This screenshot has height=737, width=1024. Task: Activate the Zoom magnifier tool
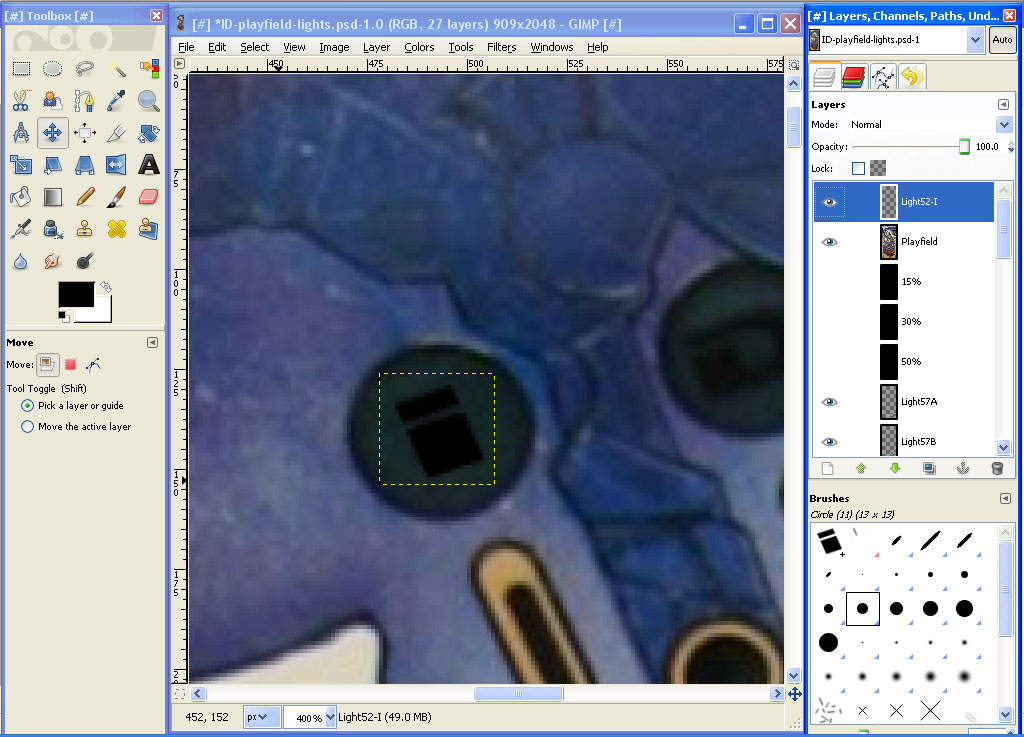[149, 100]
